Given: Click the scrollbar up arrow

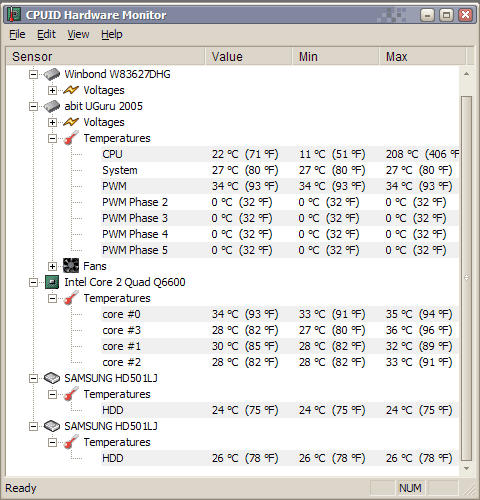Looking at the screenshot, I should (x=466, y=74).
